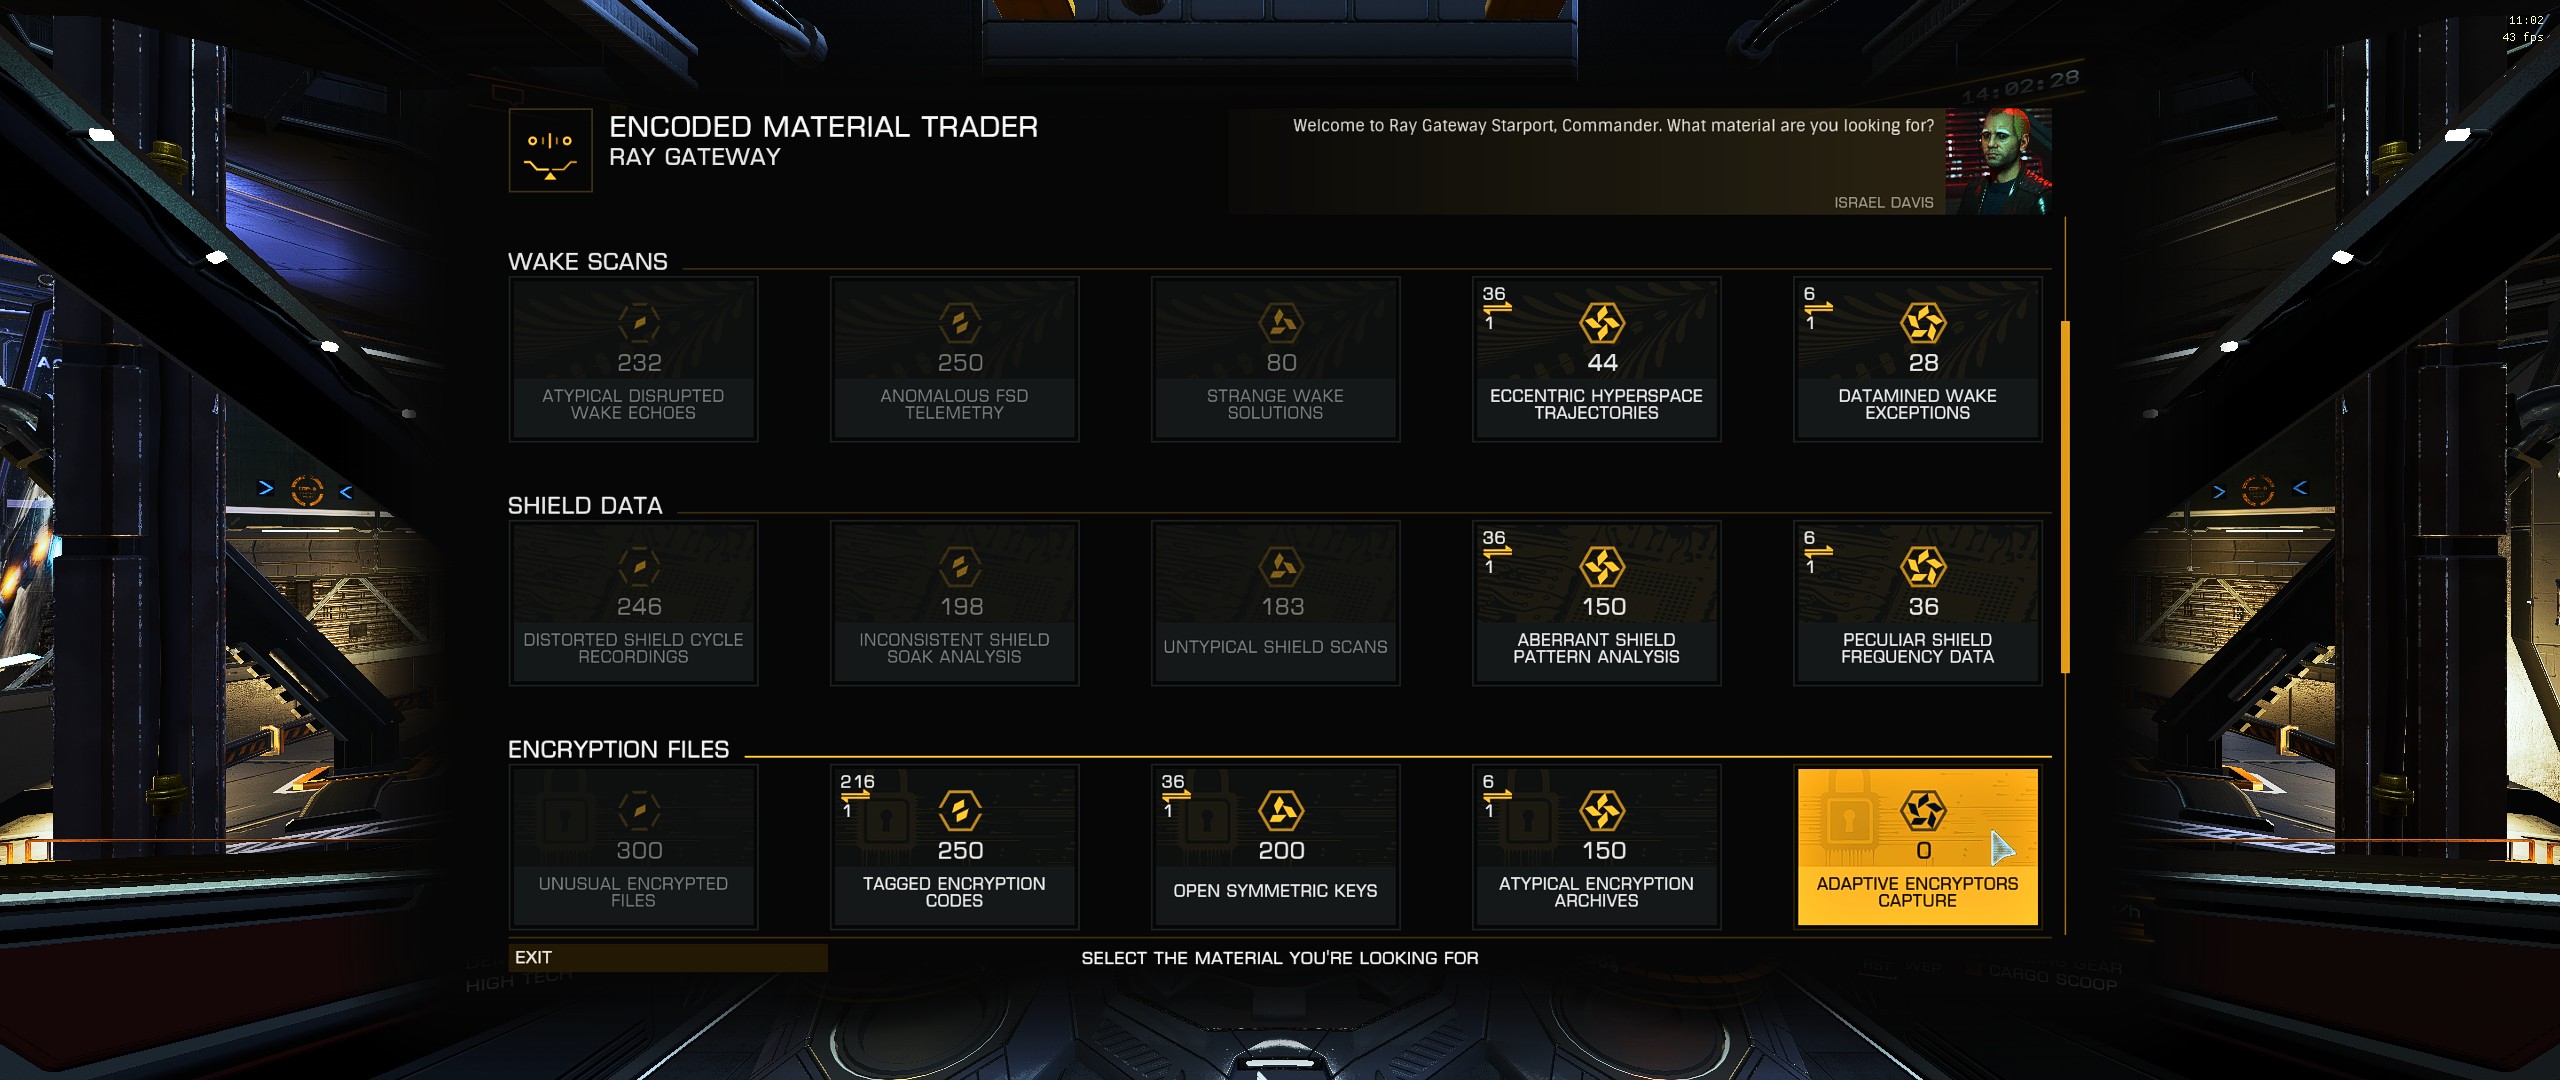The width and height of the screenshot is (2560, 1080).
Task: Click trade ratio arrows on Tagged Encryption Codes
Action: (855, 796)
